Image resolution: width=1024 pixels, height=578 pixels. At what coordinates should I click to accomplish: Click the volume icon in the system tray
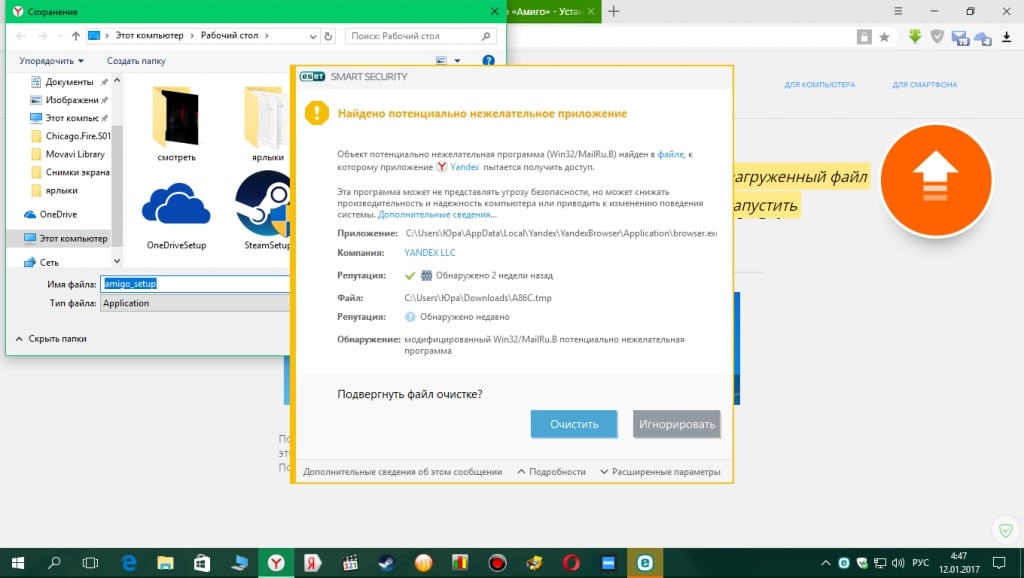[898, 562]
